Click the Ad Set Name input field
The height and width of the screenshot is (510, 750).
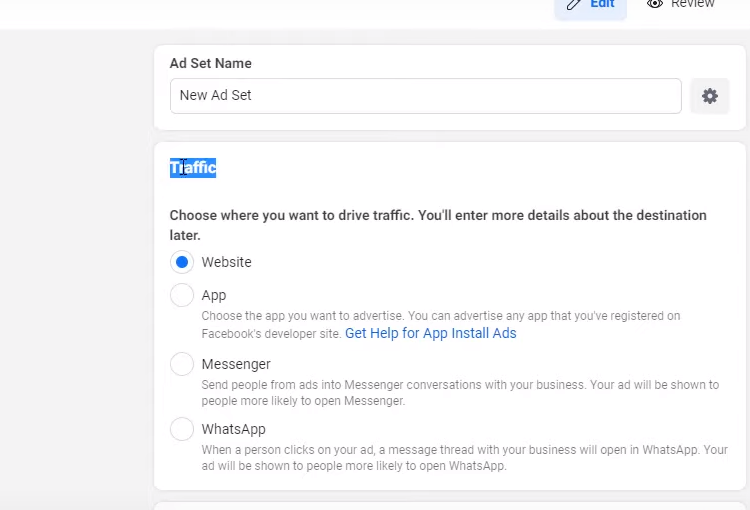pos(426,96)
